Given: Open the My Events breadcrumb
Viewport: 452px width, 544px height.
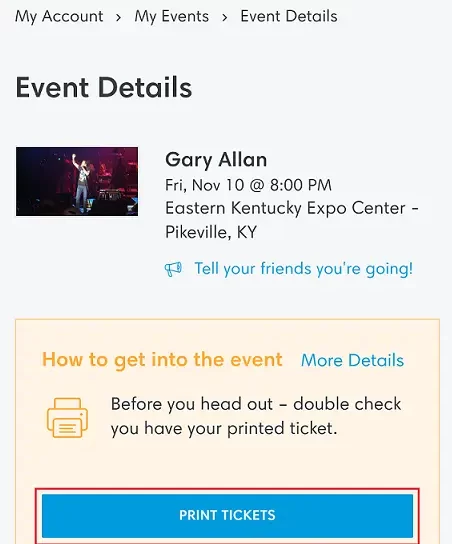Looking at the screenshot, I should click(172, 16).
